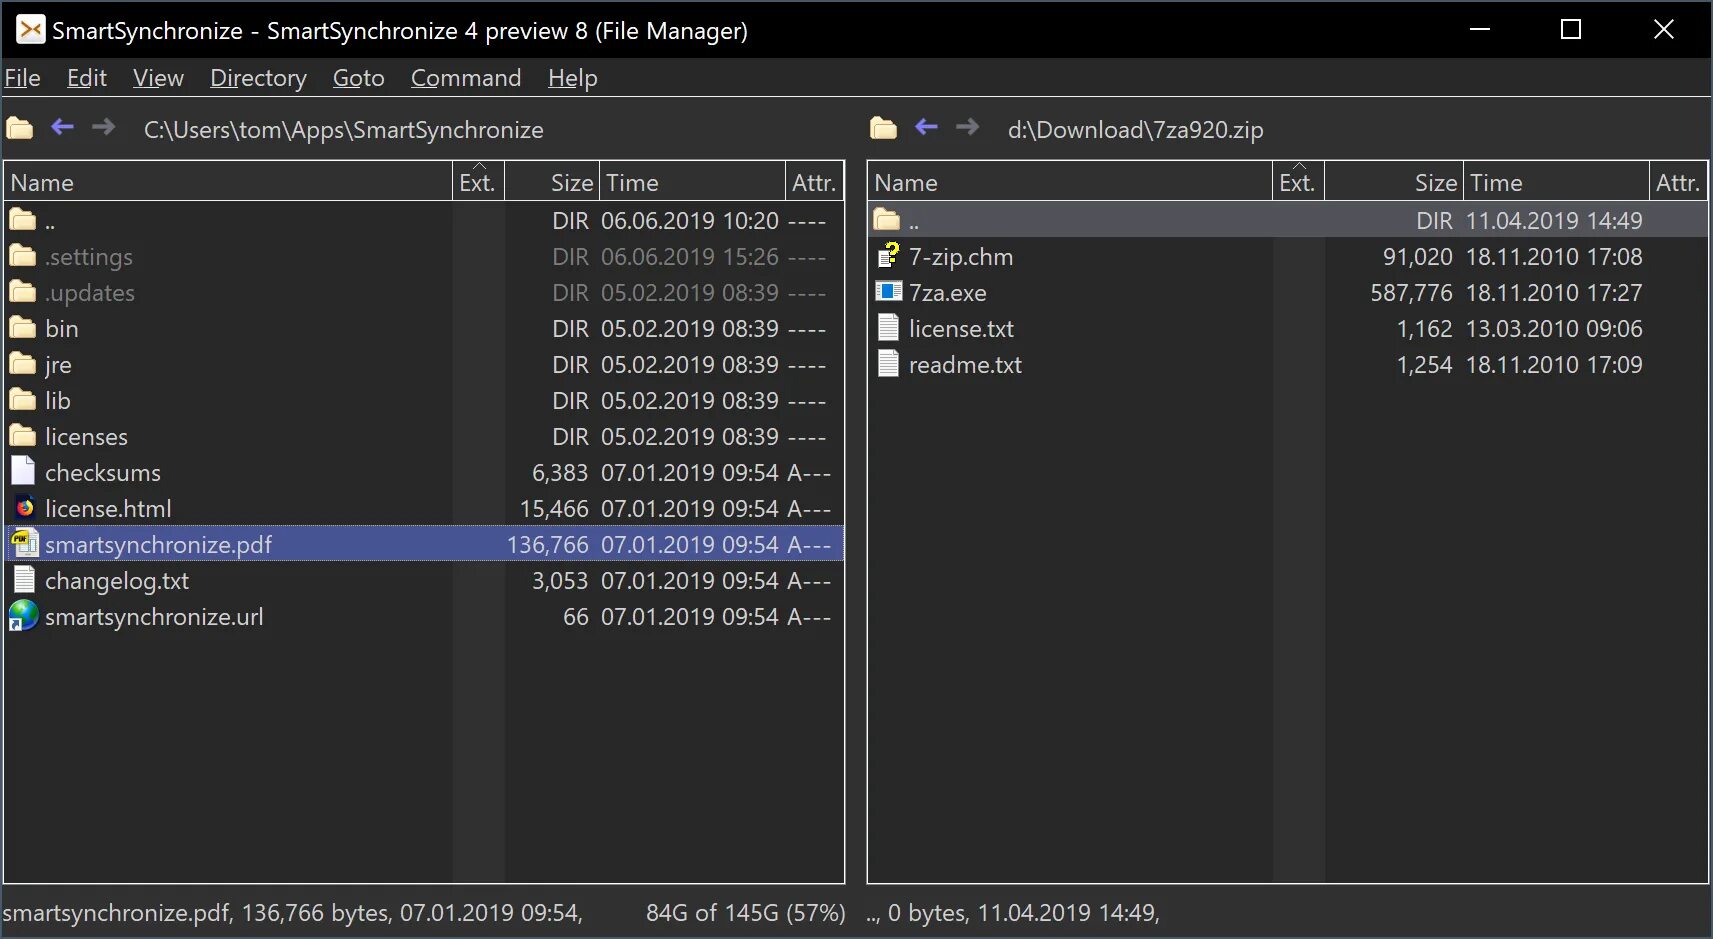Open the File menu

22,78
